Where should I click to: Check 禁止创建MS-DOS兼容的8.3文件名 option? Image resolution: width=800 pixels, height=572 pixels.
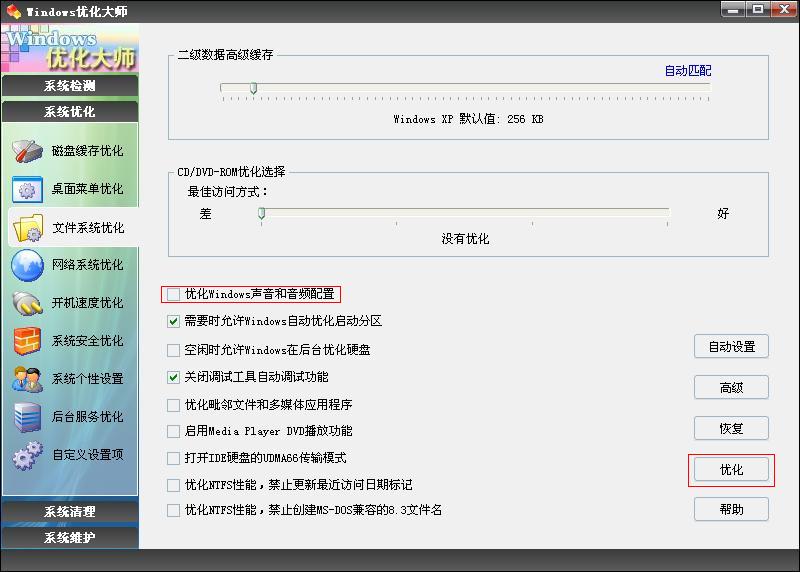pos(173,510)
